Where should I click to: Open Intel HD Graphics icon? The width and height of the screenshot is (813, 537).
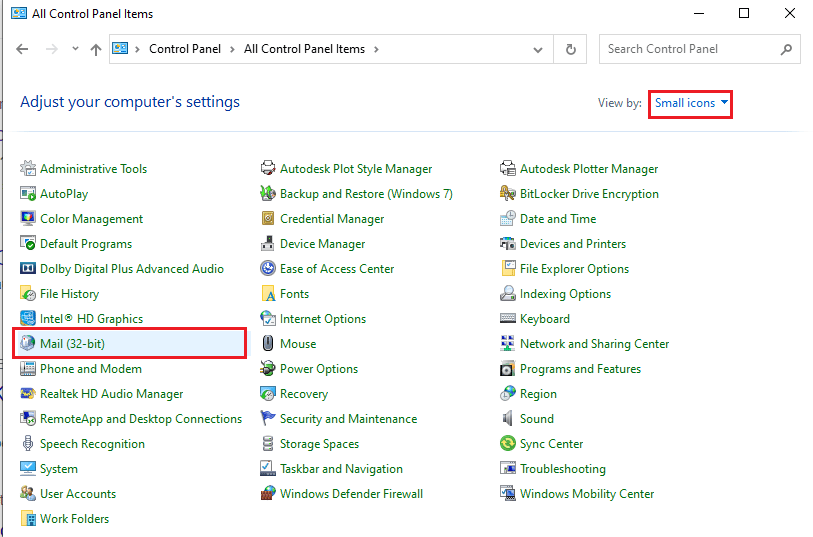pyautogui.click(x=28, y=318)
